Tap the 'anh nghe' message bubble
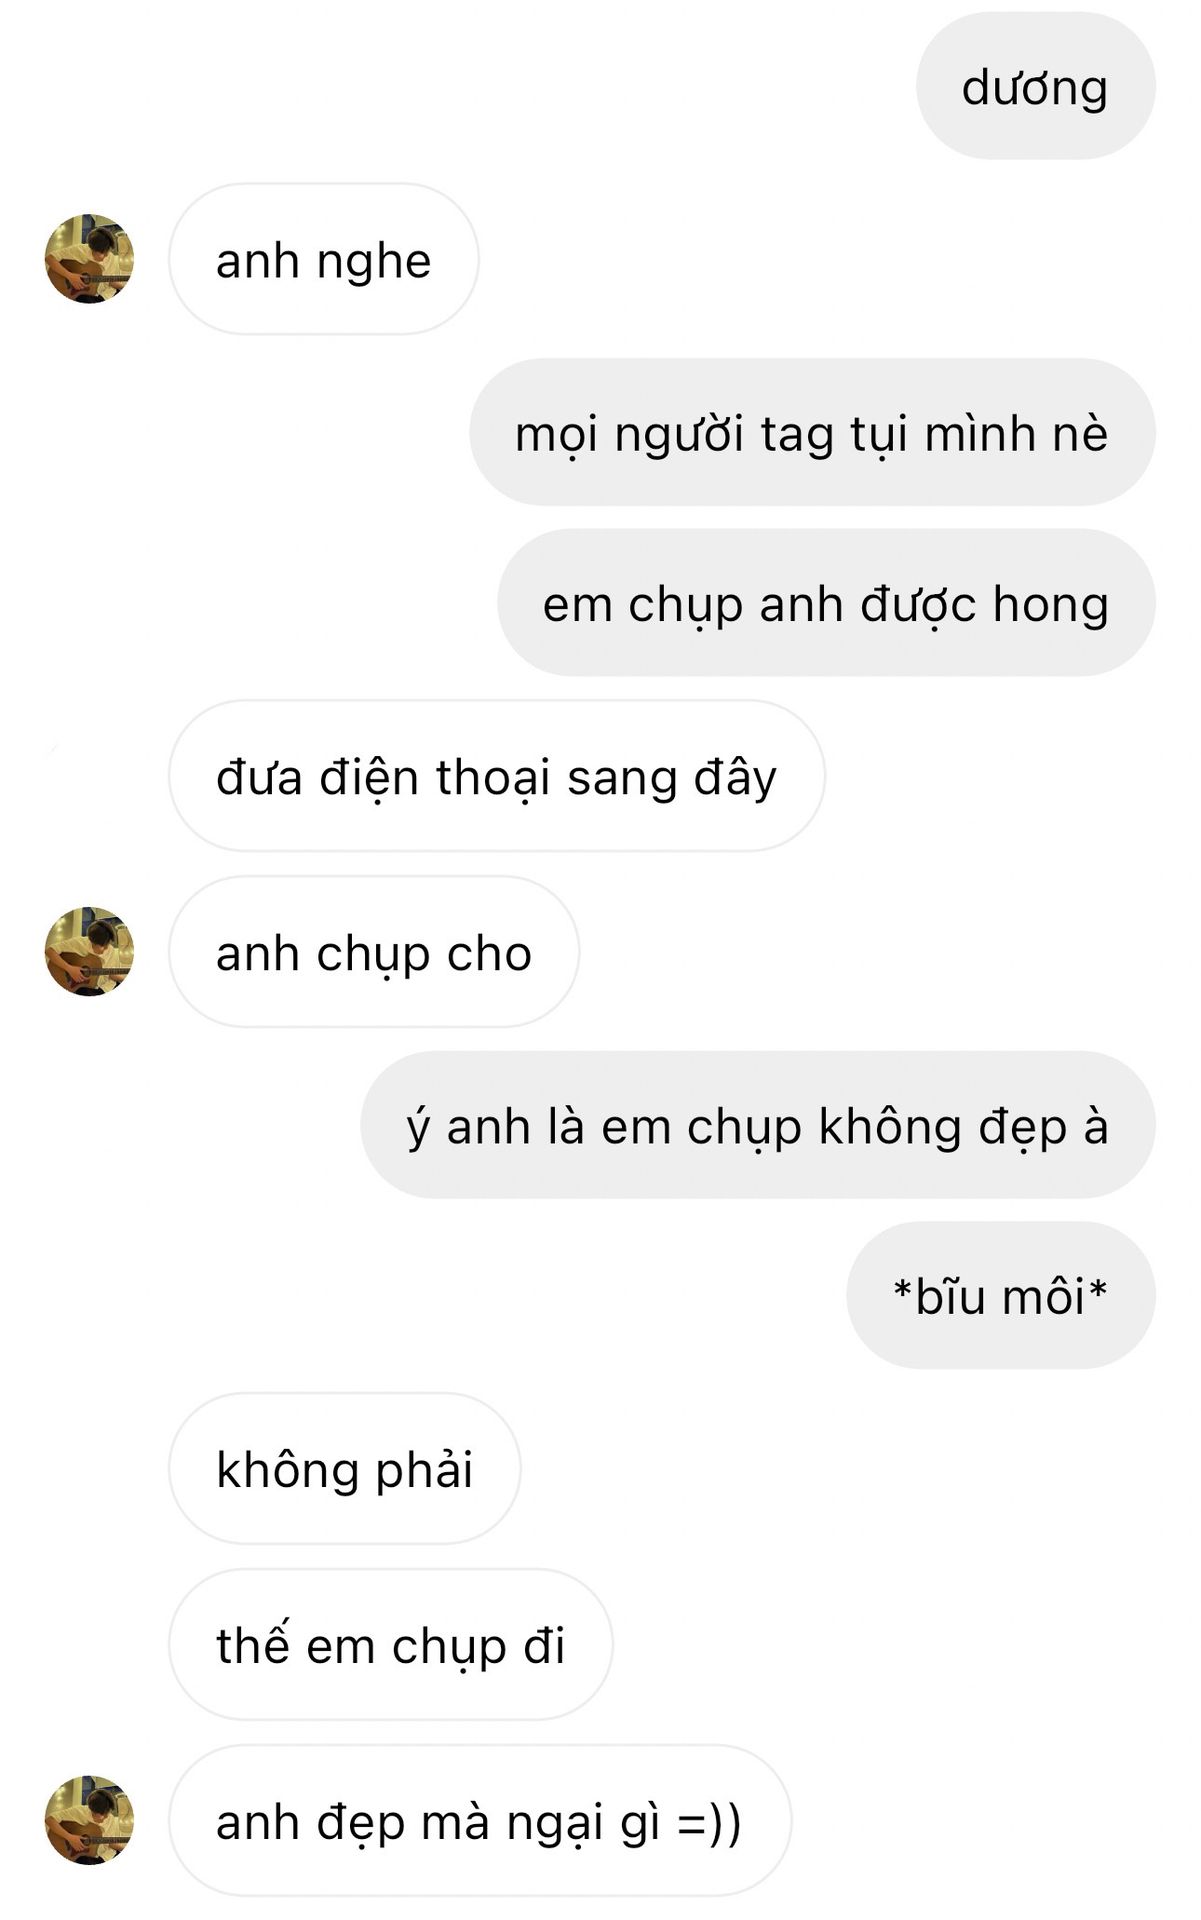This screenshot has height=1920, width=1201. pyautogui.click(x=323, y=259)
